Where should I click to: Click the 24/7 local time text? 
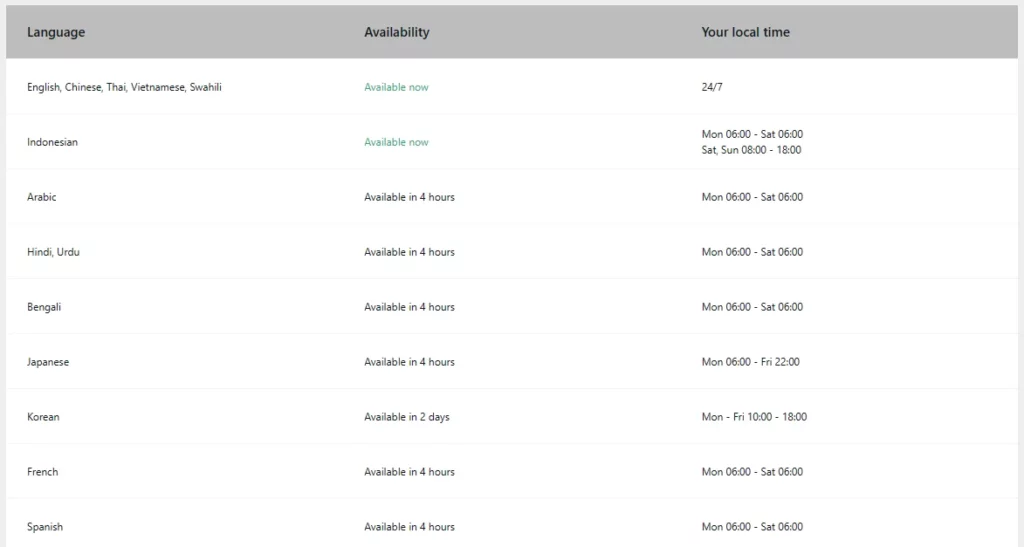(x=712, y=87)
